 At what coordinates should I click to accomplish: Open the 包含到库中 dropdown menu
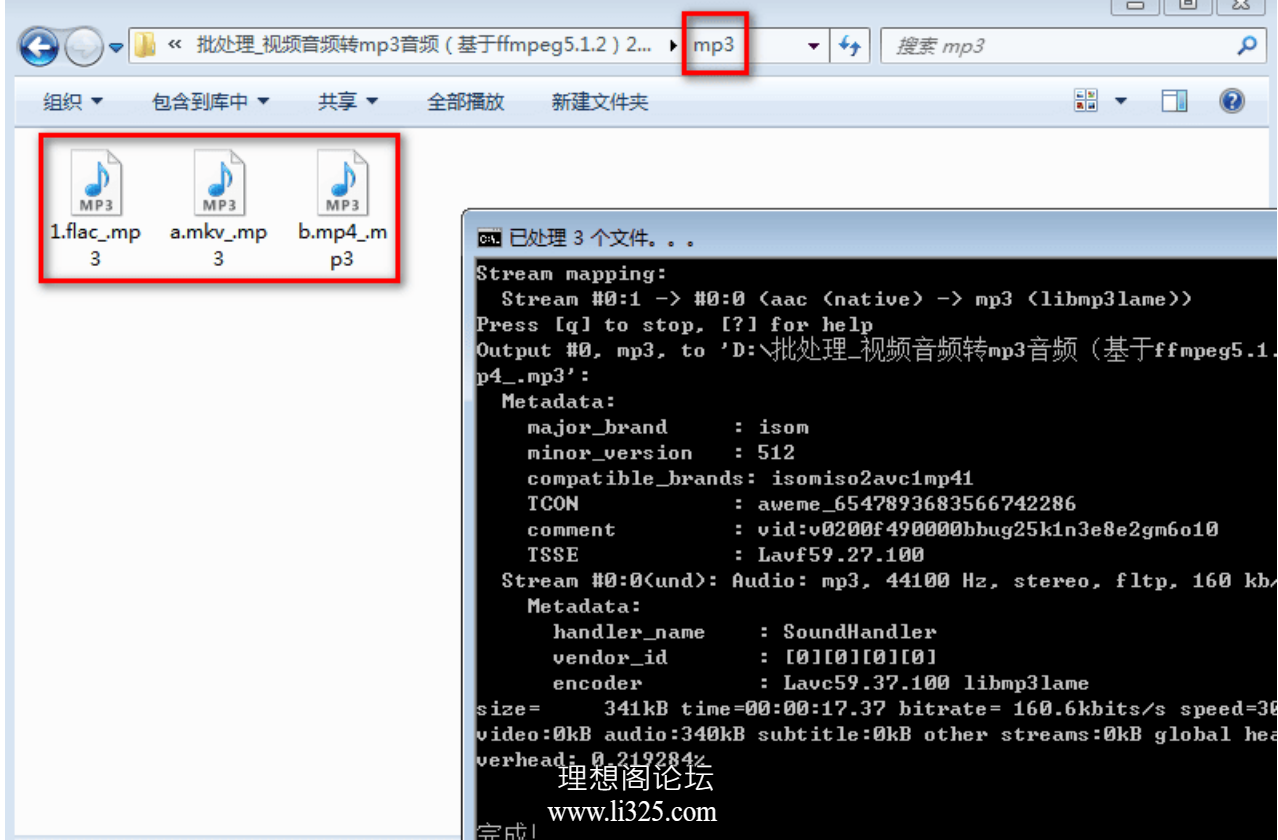click(210, 101)
